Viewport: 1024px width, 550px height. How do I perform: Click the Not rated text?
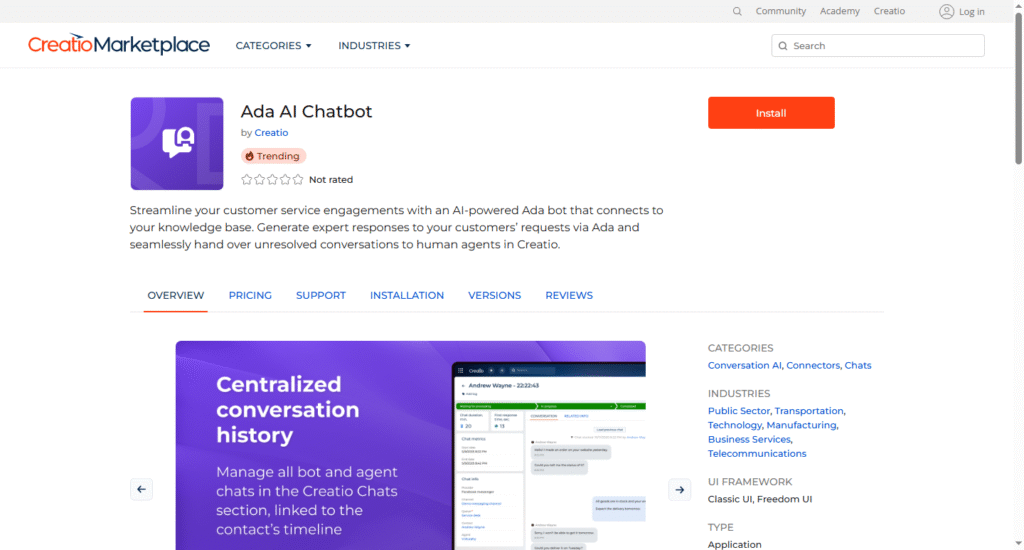331,180
